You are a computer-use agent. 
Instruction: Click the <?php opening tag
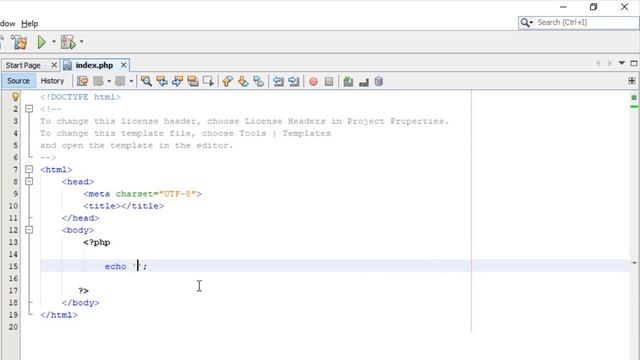[97, 242]
